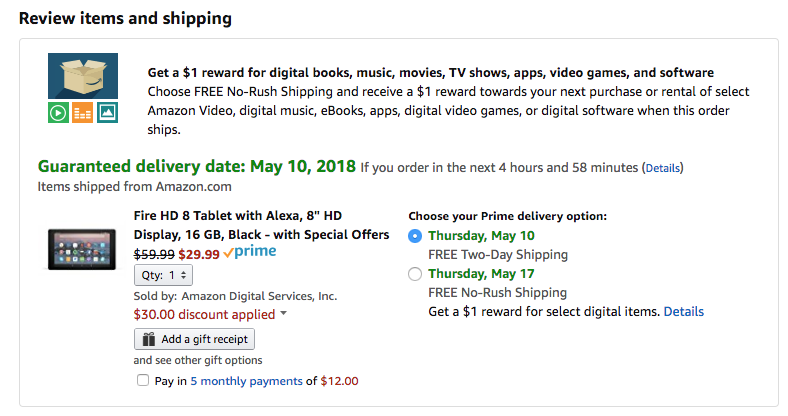Screen dimensions: 788x416
Task: Click the Fire HD 8 Tablet product title
Action: coord(260,225)
